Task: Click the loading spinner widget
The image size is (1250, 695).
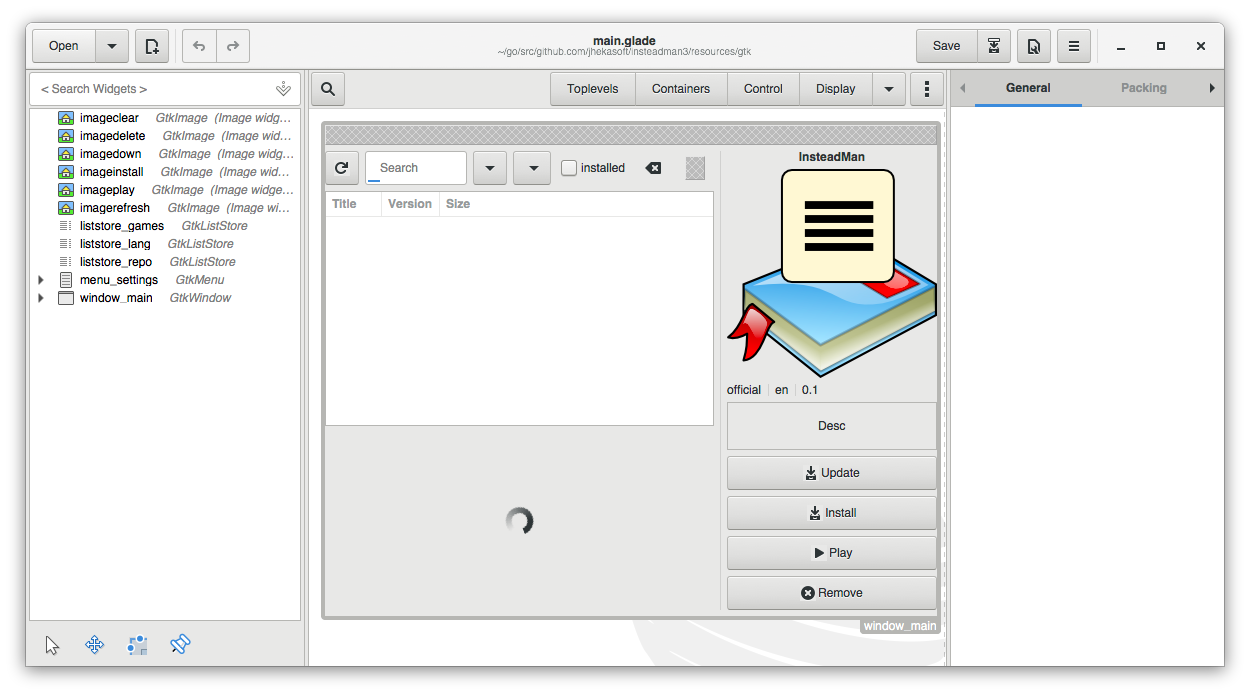Action: (519, 520)
